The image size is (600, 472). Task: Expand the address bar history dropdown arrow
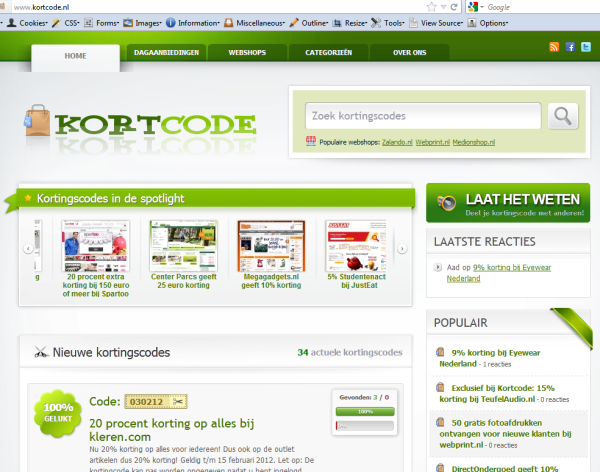[443, 7]
